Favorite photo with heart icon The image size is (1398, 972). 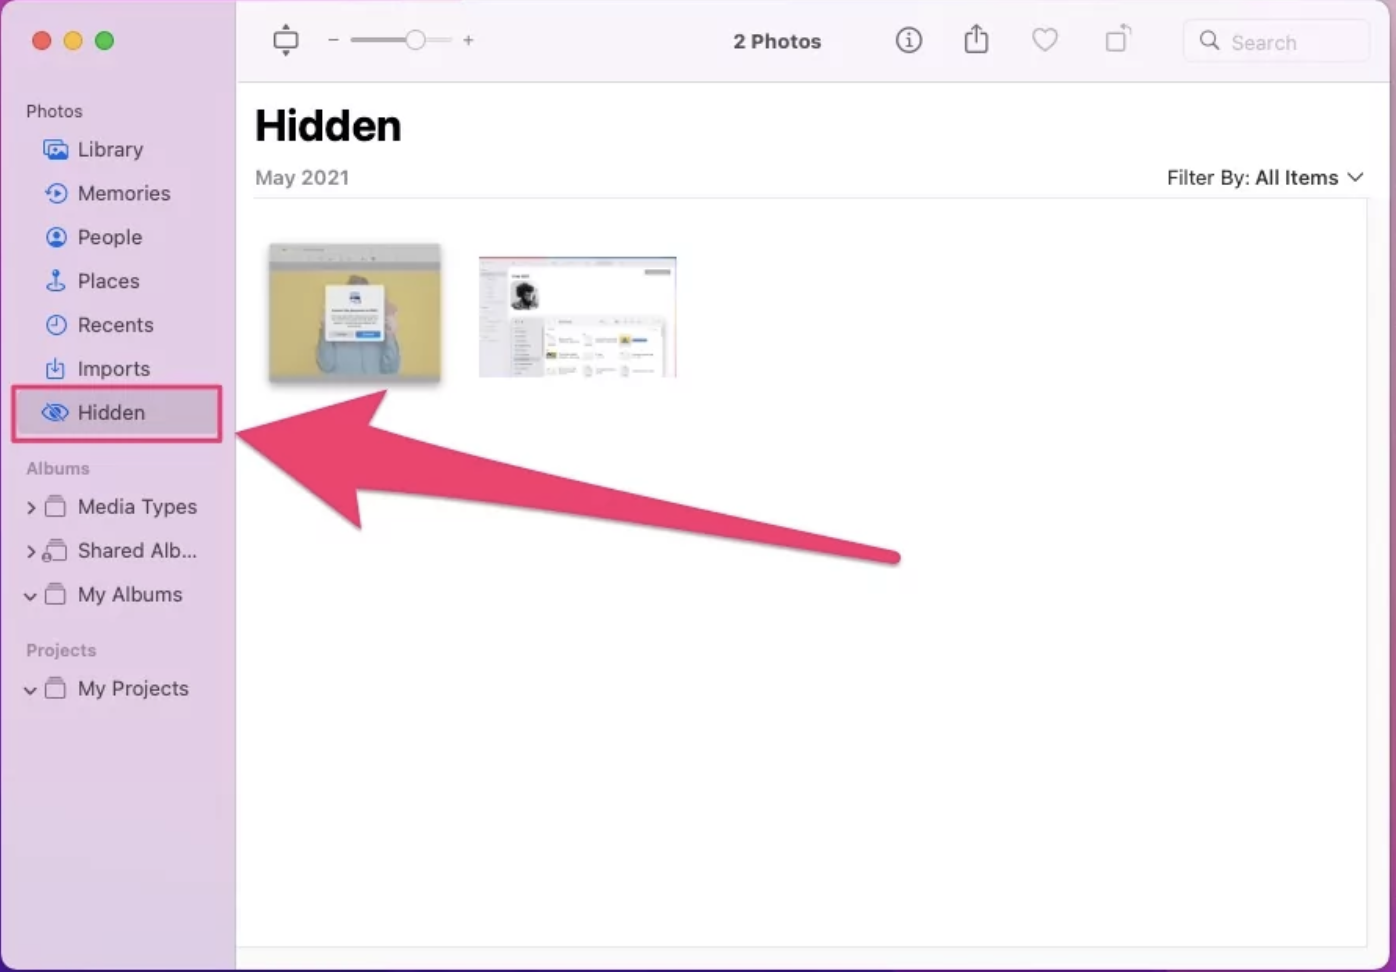tap(1044, 41)
